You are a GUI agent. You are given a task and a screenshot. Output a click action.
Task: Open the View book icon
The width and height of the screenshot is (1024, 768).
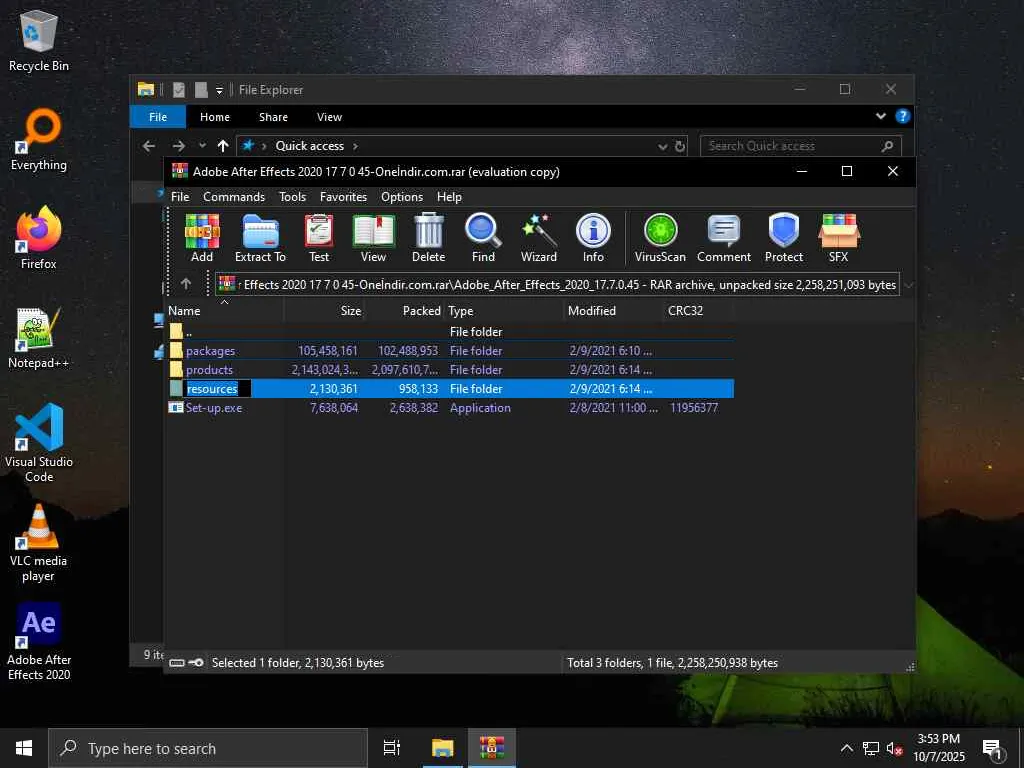374,238
